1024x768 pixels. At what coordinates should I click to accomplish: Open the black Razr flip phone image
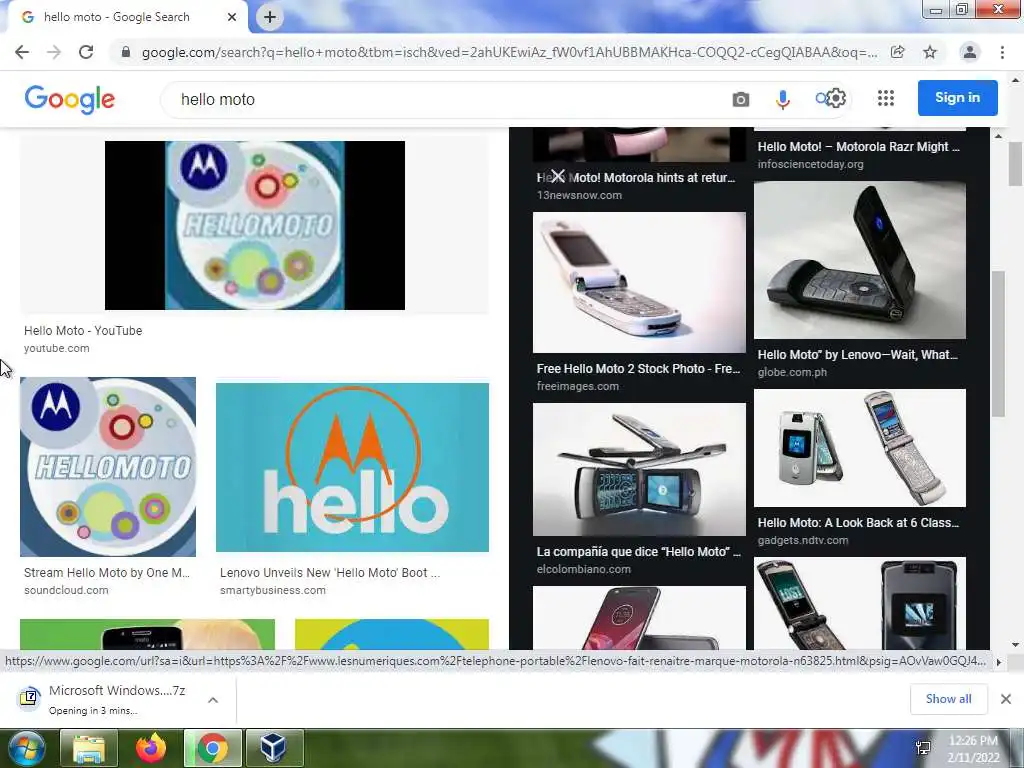pyautogui.click(x=860, y=260)
